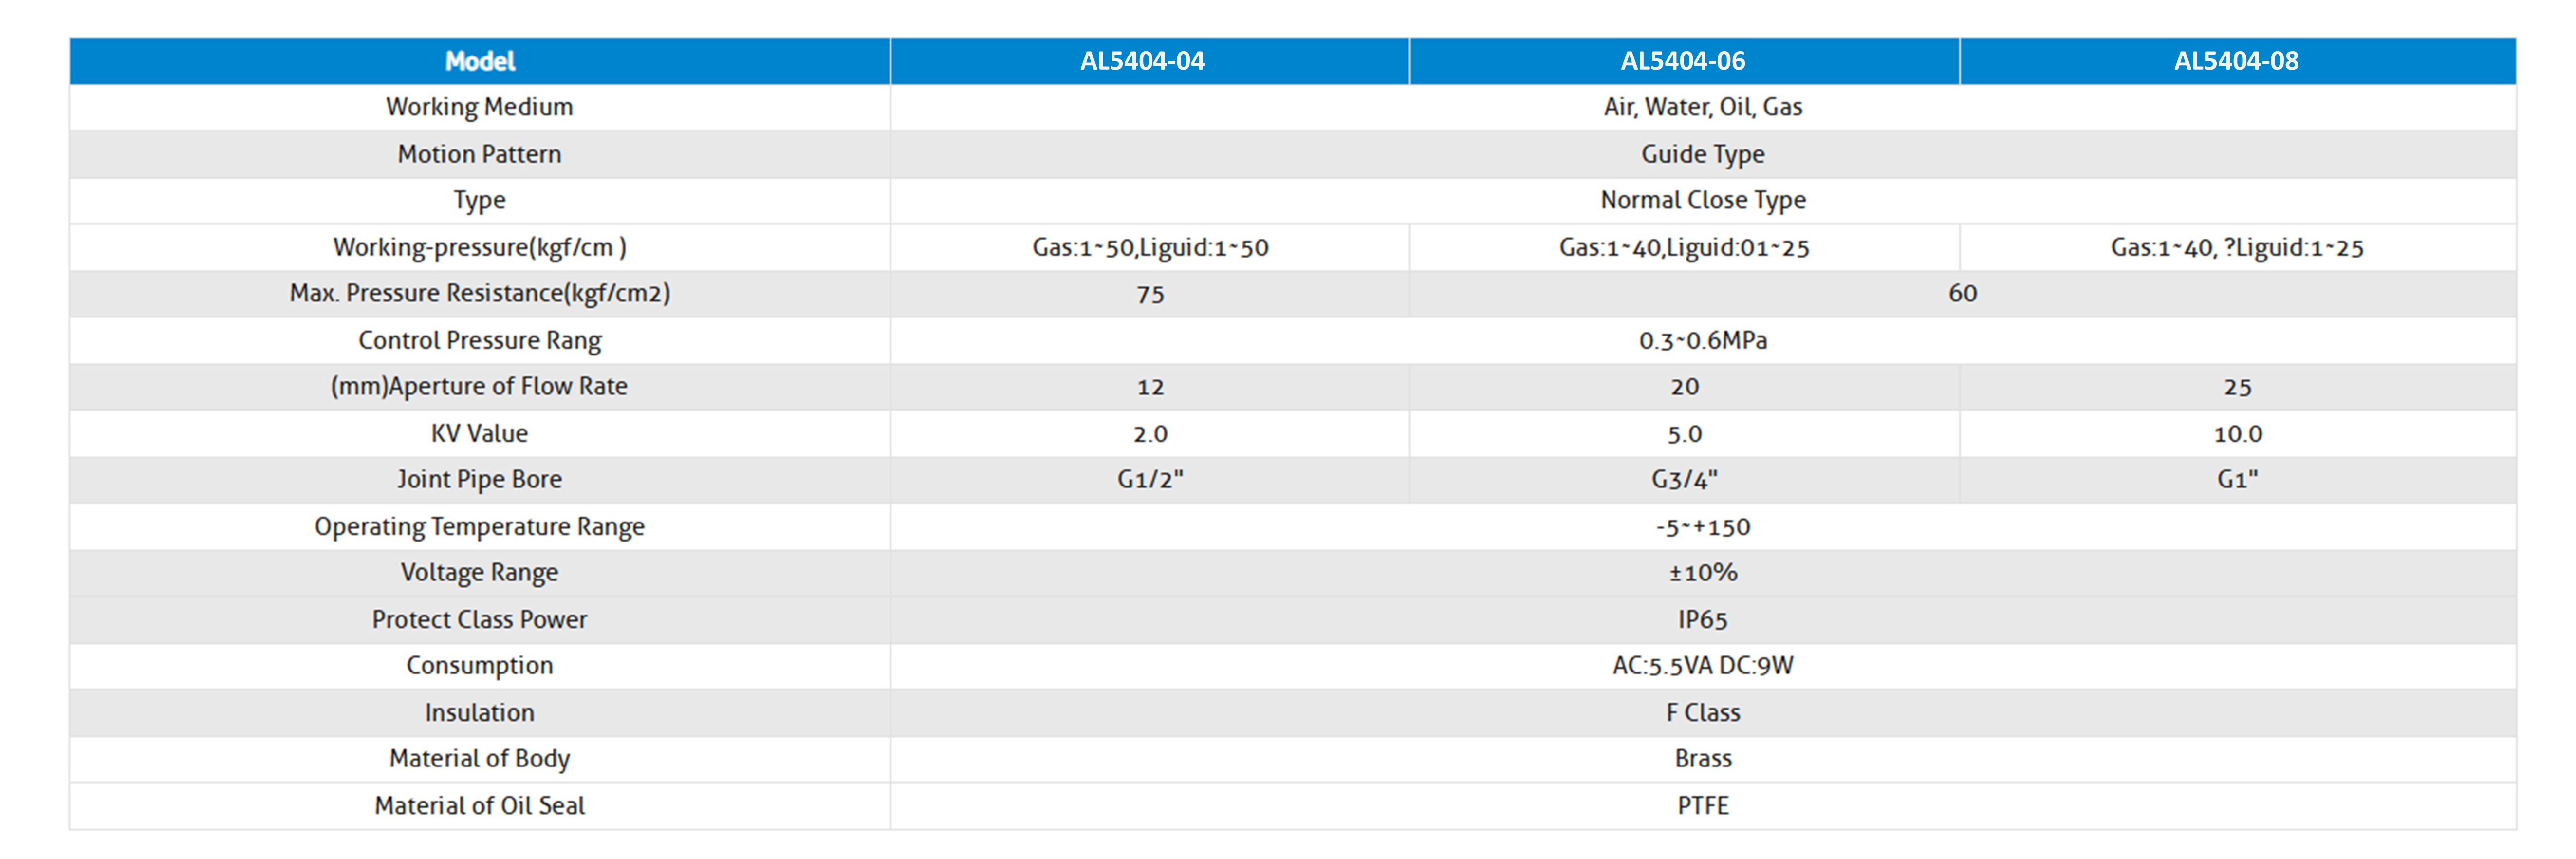Select the PTFE oil seal material cell
Screen dimensions: 2576x859
click(x=1703, y=806)
